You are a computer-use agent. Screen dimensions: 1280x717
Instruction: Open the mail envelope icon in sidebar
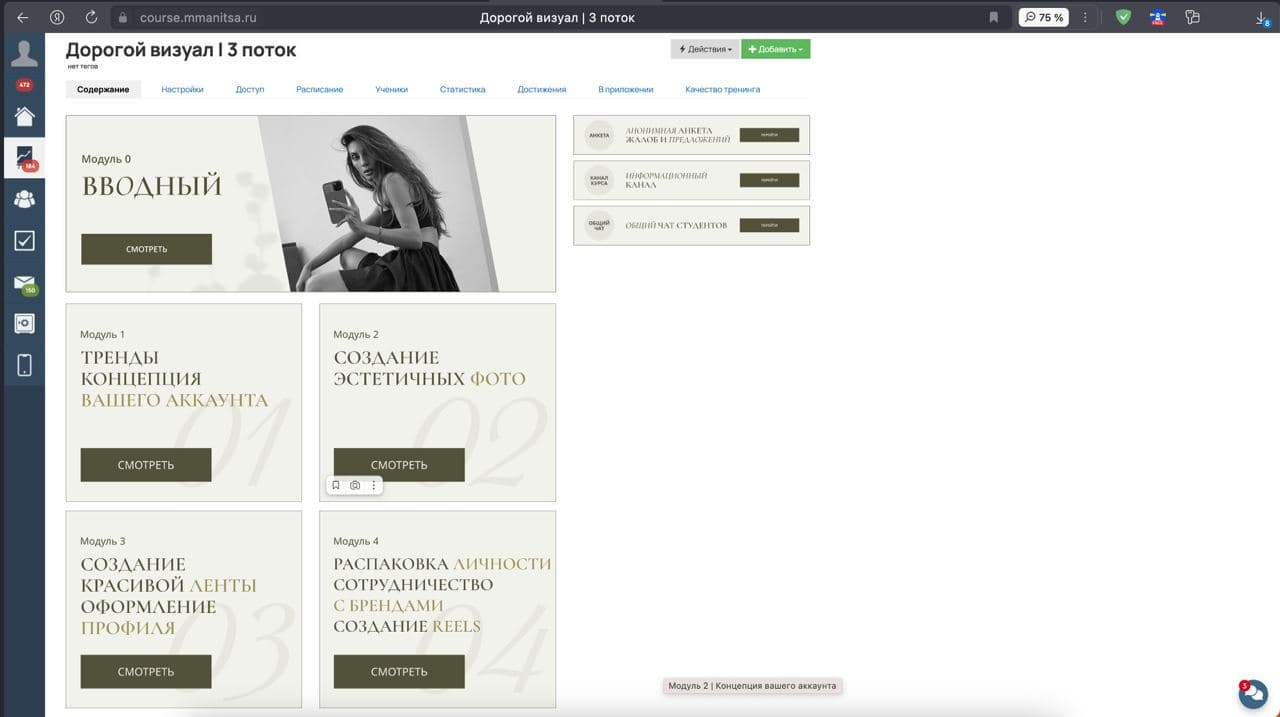(x=24, y=283)
